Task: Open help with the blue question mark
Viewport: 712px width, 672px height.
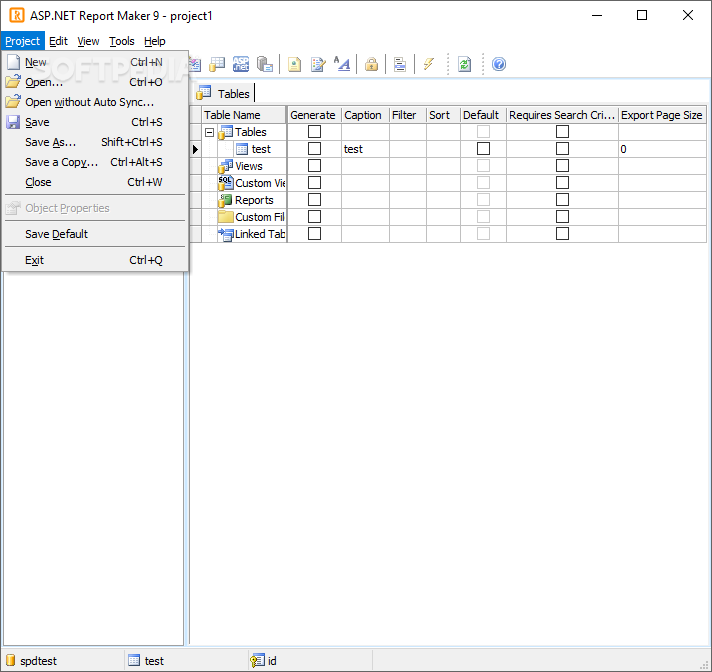Action: (499, 64)
